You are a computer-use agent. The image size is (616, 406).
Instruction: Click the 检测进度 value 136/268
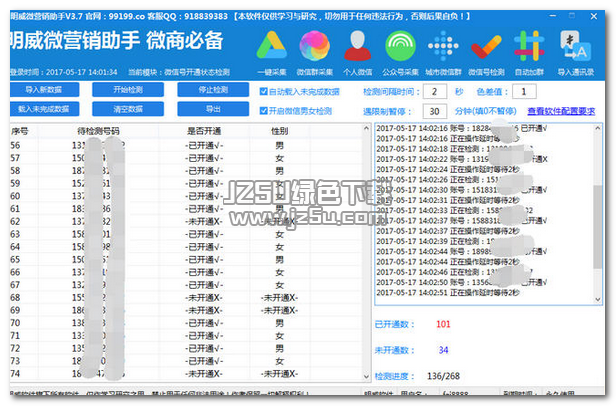[x=443, y=376]
